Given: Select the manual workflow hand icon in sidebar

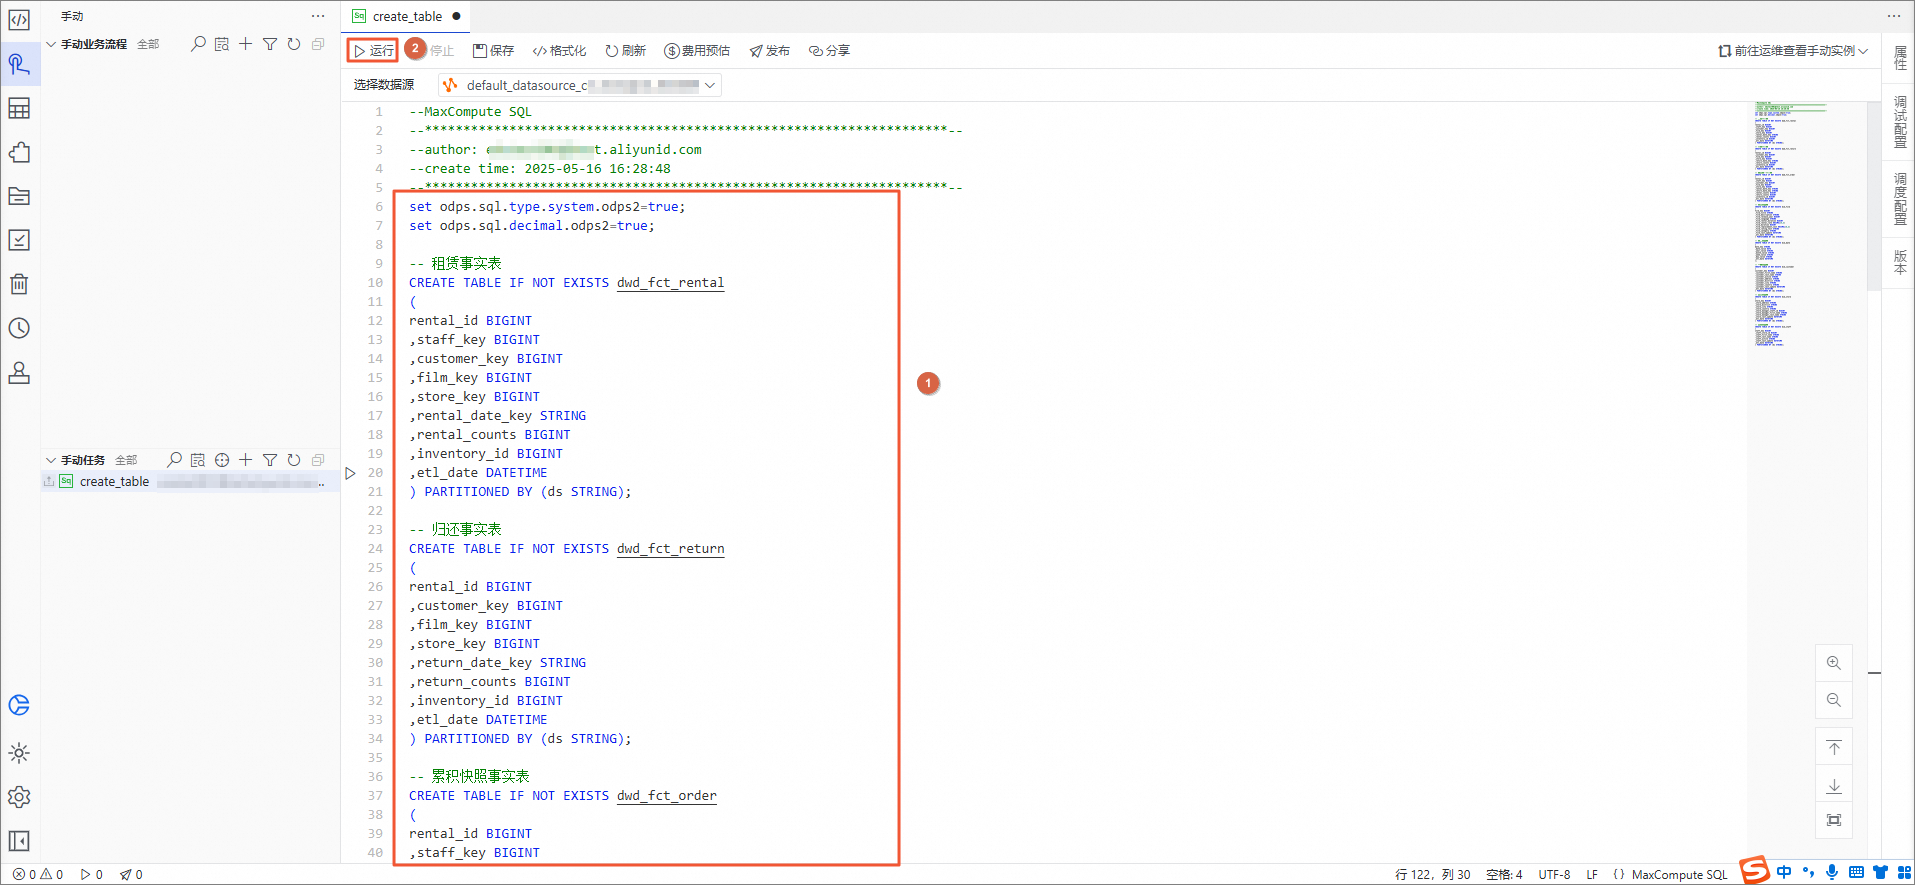Looking at the screenshot, I should pyautogui.click(x=19, y=64).
